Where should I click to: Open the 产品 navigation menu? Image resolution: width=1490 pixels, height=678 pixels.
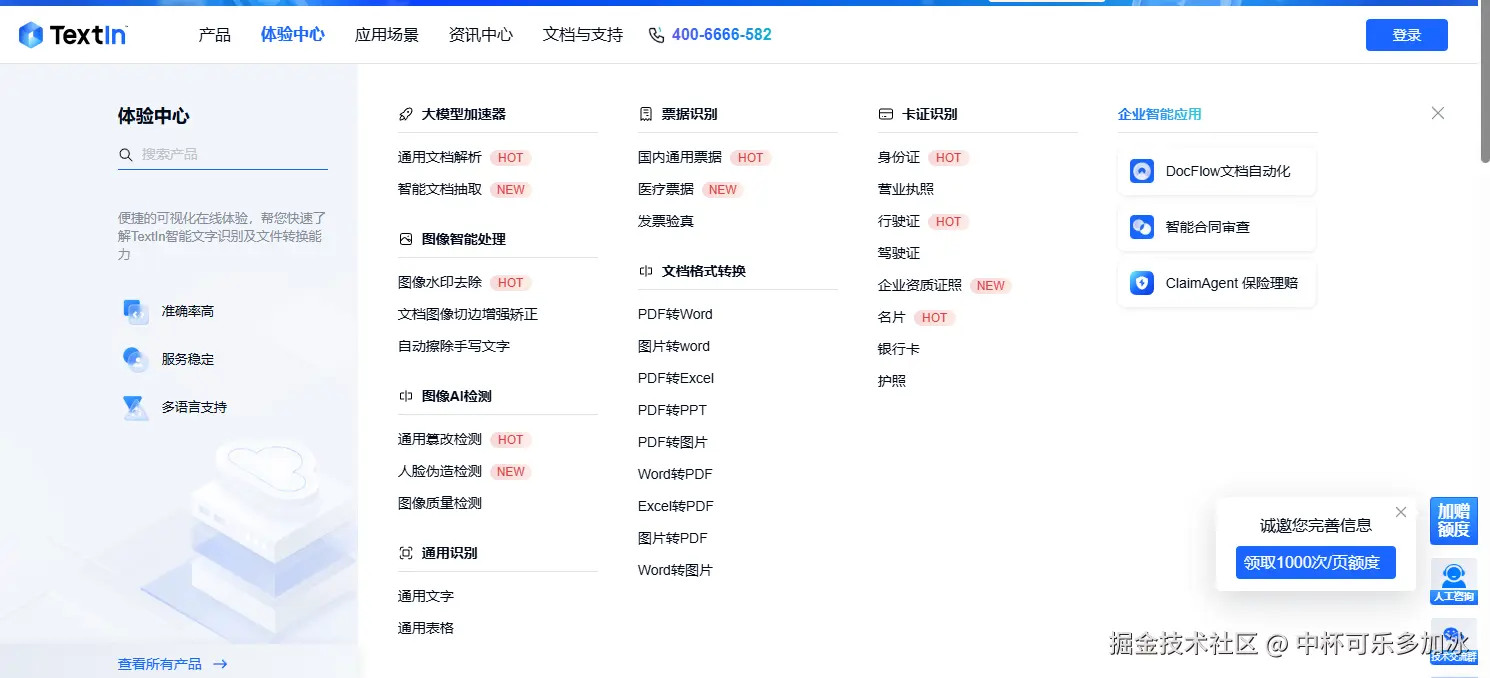[x=215, y=35]
